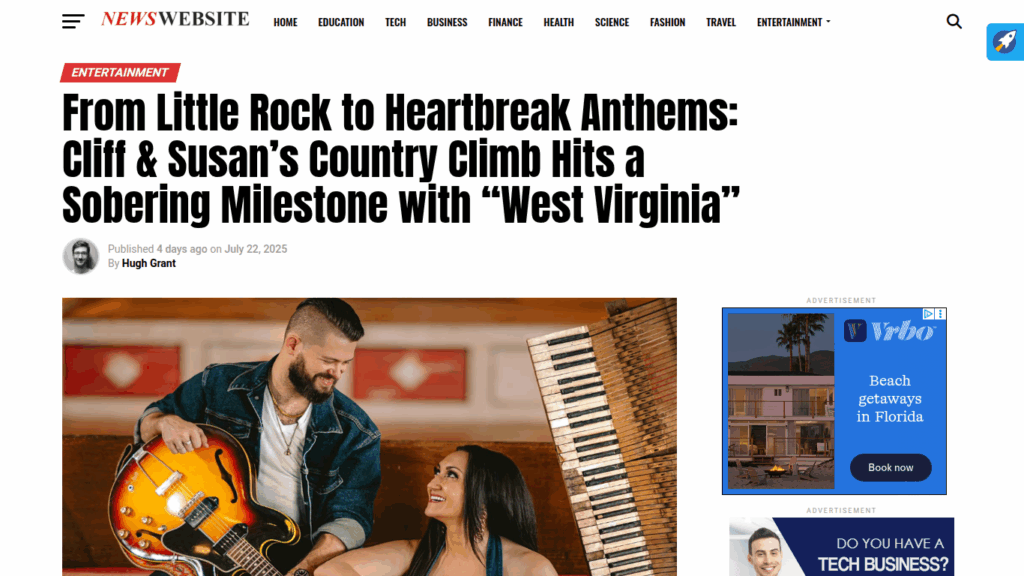
Task: Select the Finance menu item
Action: click(505, 22)
